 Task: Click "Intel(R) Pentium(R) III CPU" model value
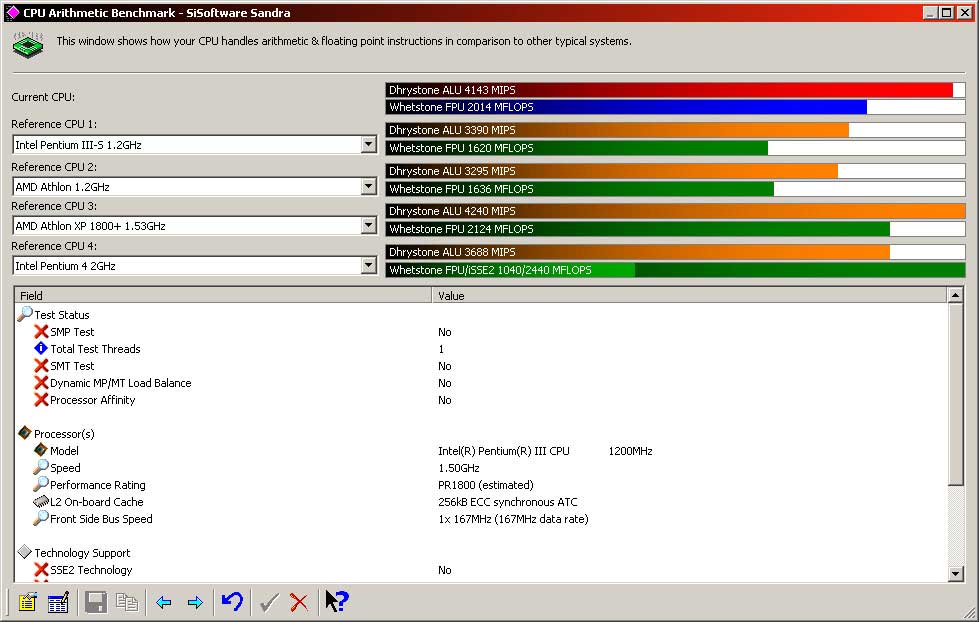pos(504,451)
